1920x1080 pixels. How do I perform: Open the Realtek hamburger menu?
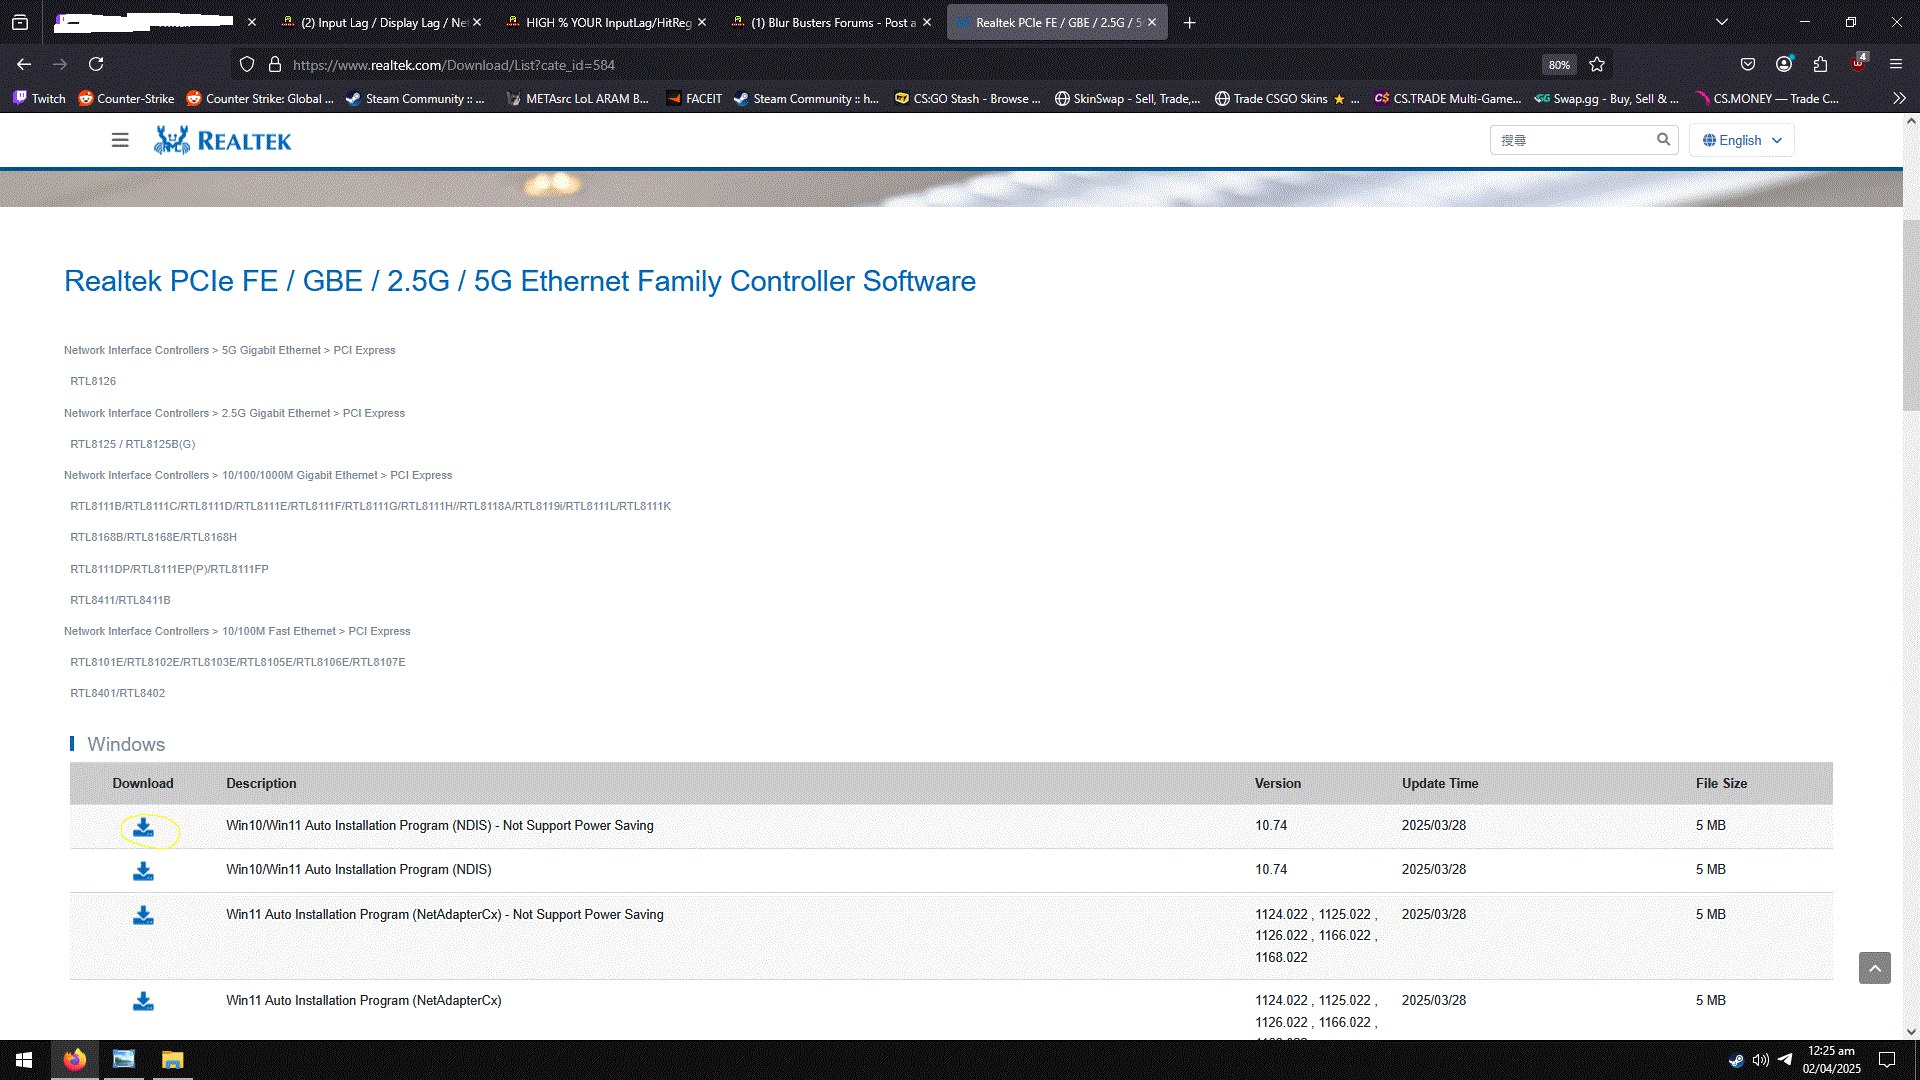[120, 140]
